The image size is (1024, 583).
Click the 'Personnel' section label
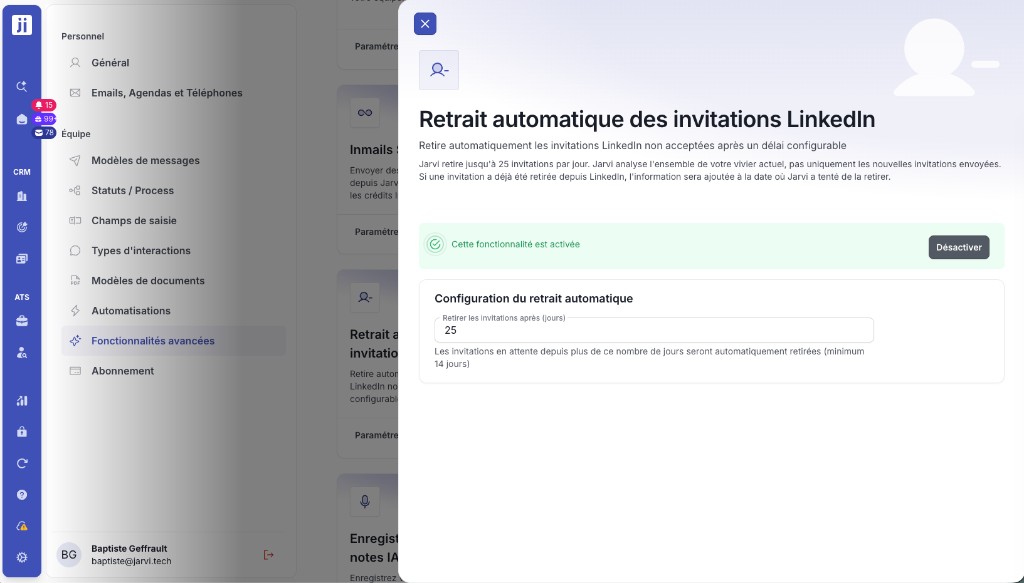click(82, 37)
